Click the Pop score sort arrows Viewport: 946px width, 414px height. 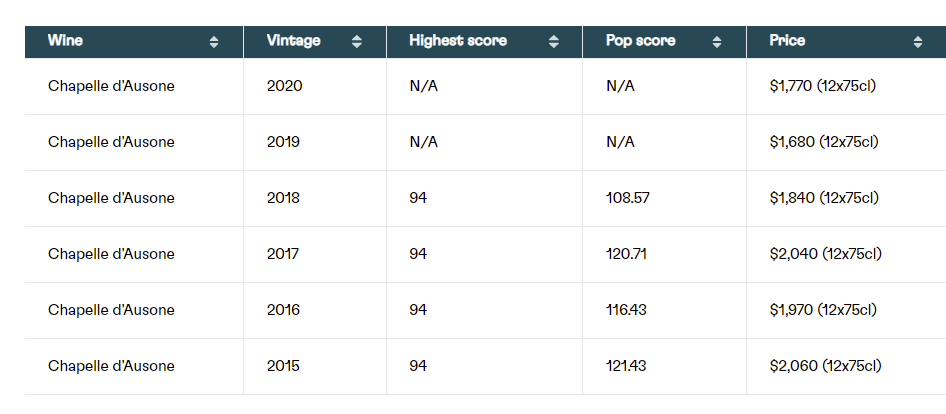click(x=717, y=42)
